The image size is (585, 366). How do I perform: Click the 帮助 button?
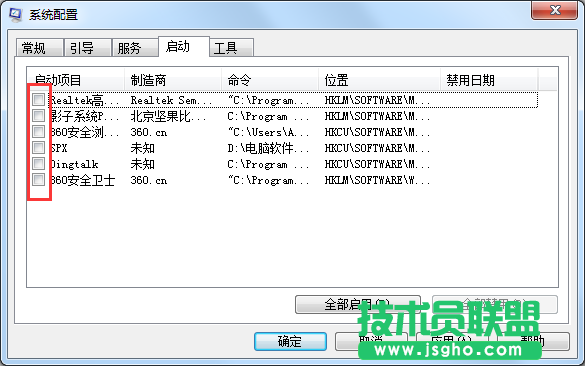point(533,341)
